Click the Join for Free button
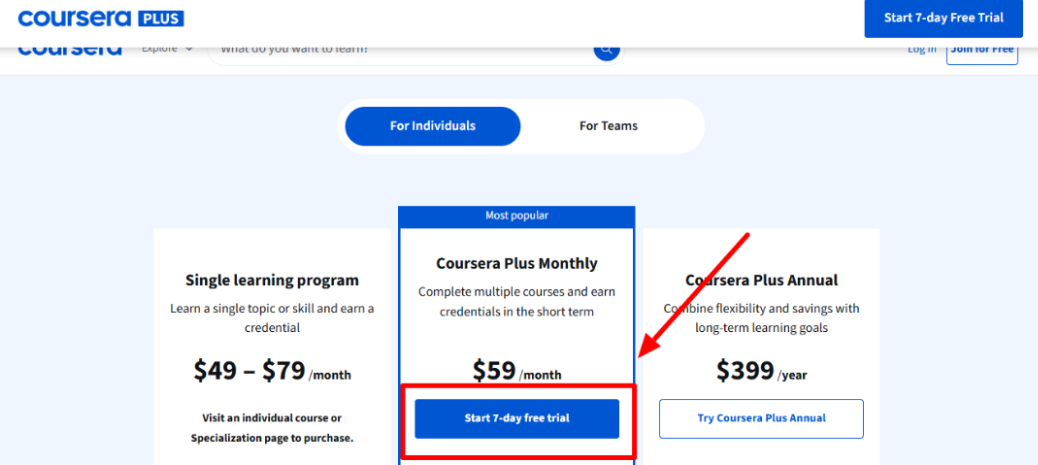The image size is (1038, 465). pyautogui.click(x=981, y=50)
